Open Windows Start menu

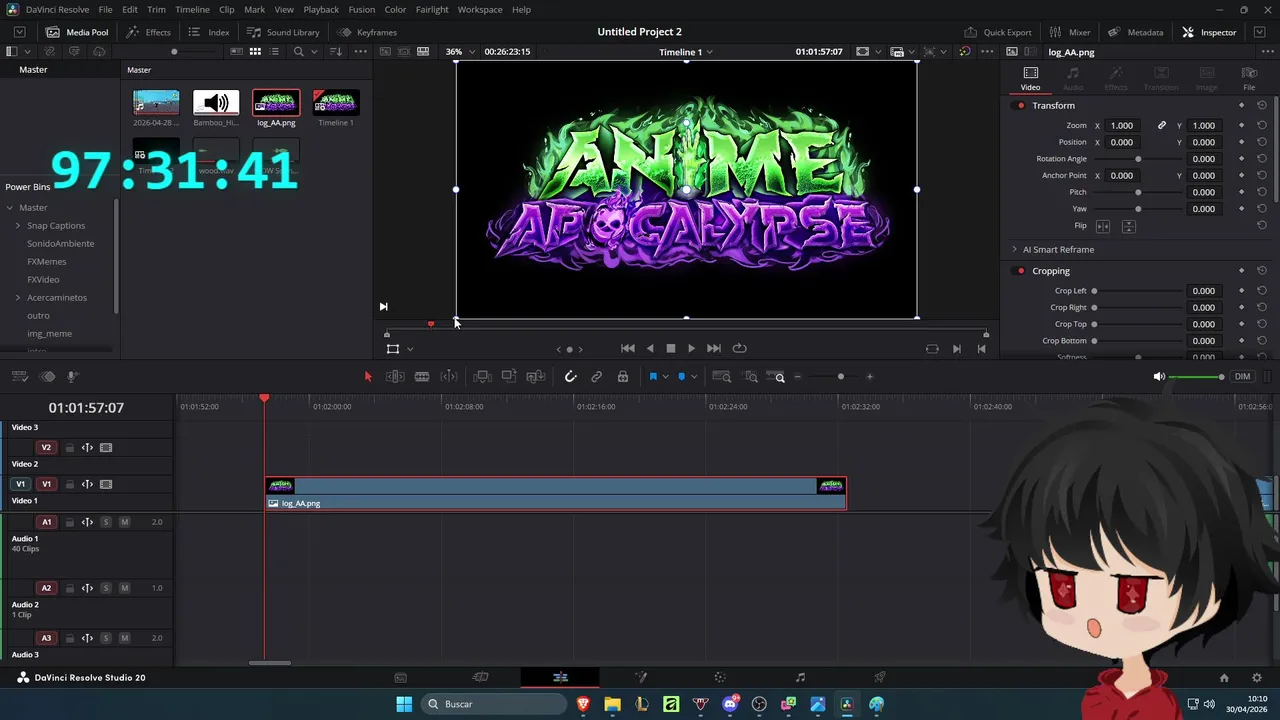point(404,705)
